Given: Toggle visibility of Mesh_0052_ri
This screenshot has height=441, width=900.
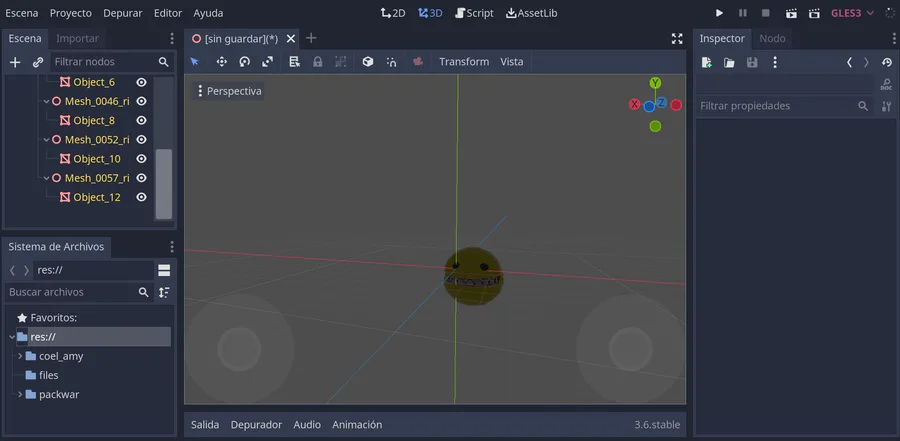Looking at the screenshot, I should pyautogui.click(x=141, y=140).
